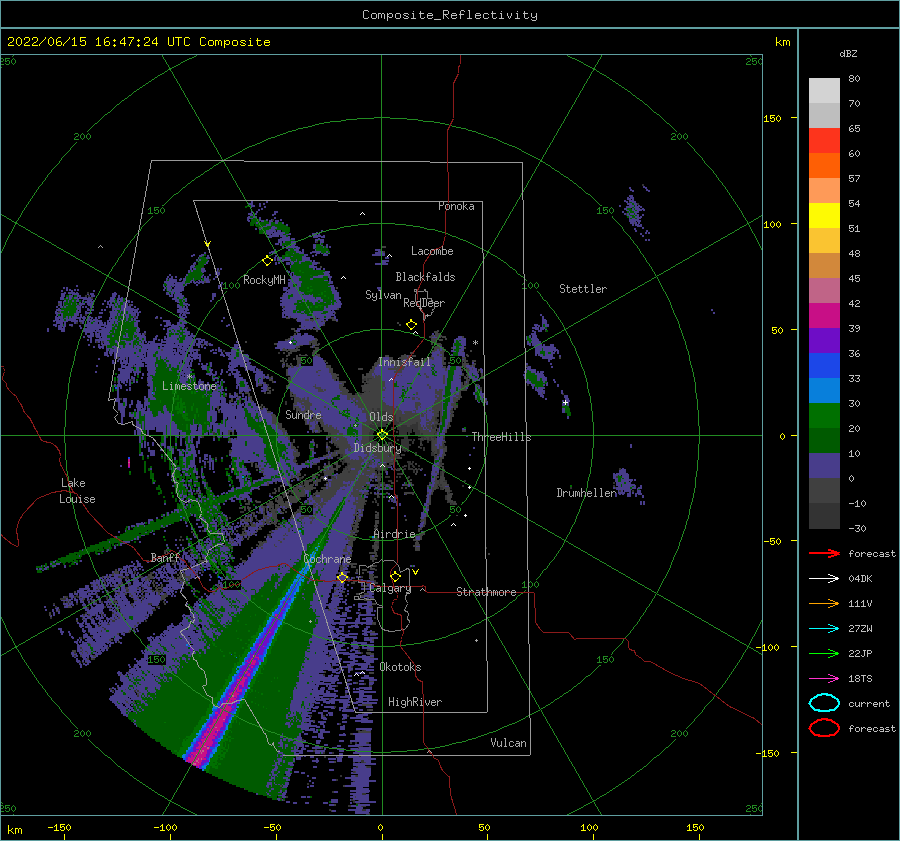Click the Calgary city label
Viewport: 900px width, 841px height.
390,588
